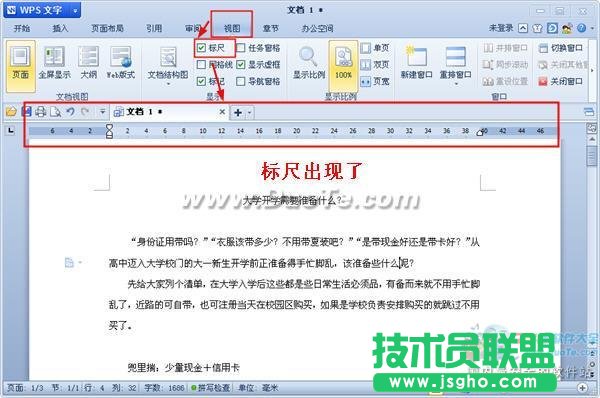Click the vertical scrollbar thumb

592,155
